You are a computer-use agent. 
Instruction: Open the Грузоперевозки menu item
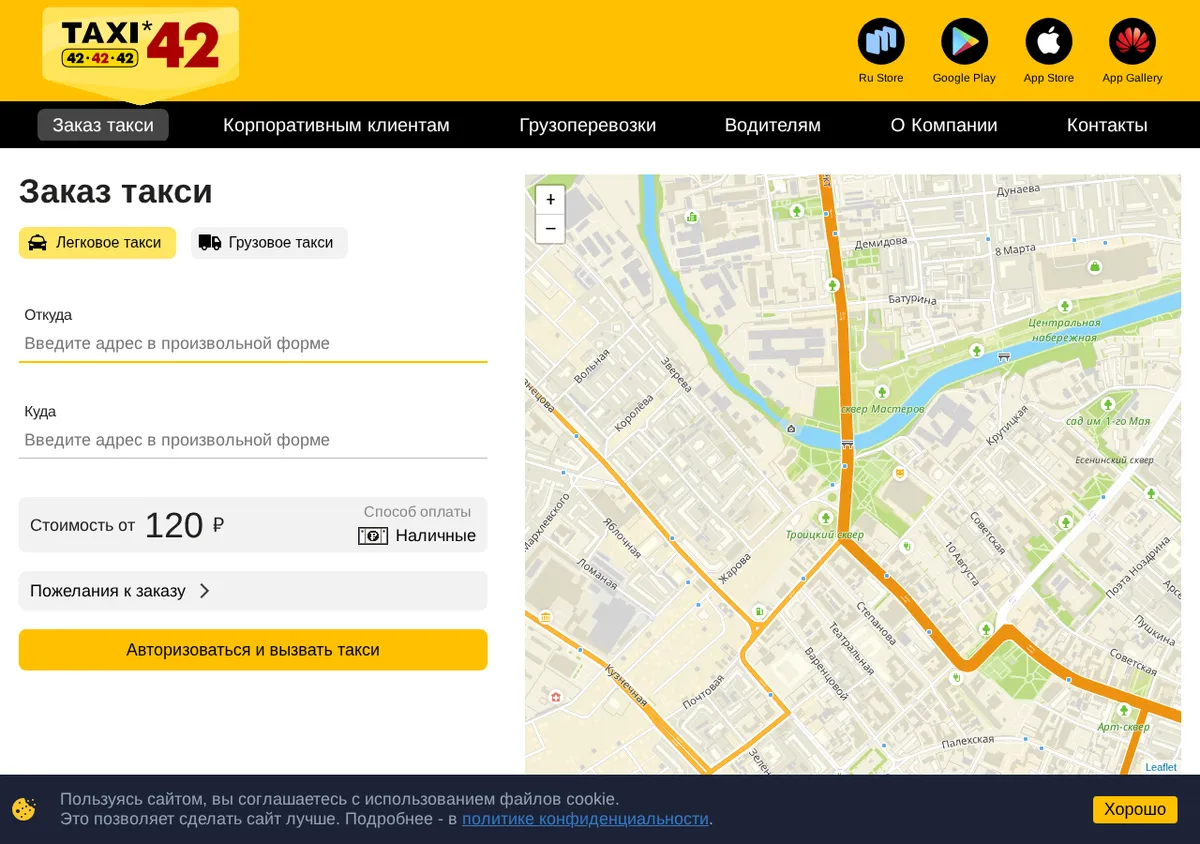pyautogui.click(x=588, y=125)
